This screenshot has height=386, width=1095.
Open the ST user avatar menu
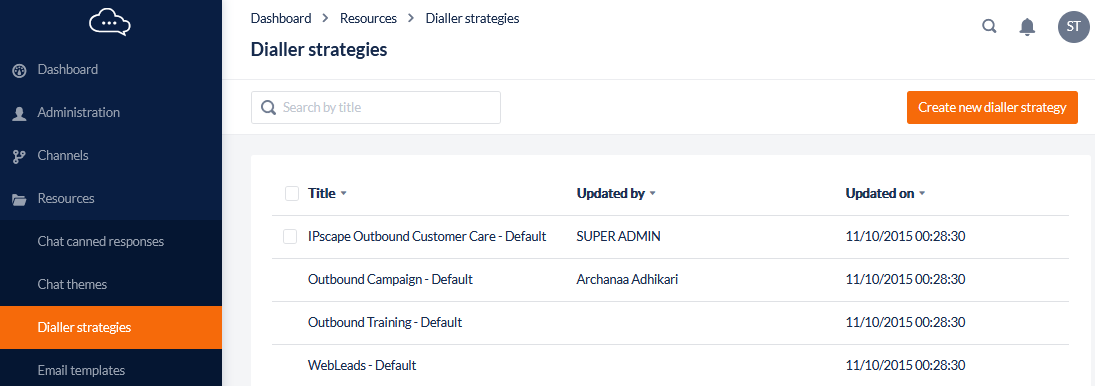[1073, 27]
